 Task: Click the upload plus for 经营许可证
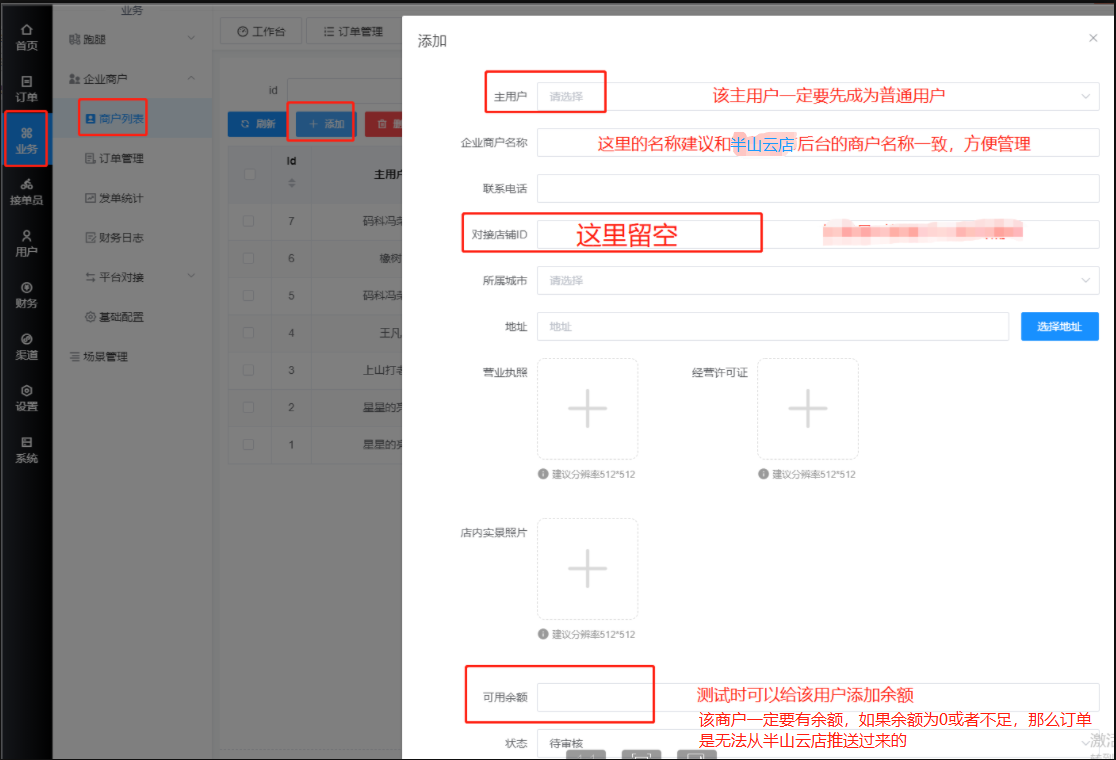(x=808, y=408)
